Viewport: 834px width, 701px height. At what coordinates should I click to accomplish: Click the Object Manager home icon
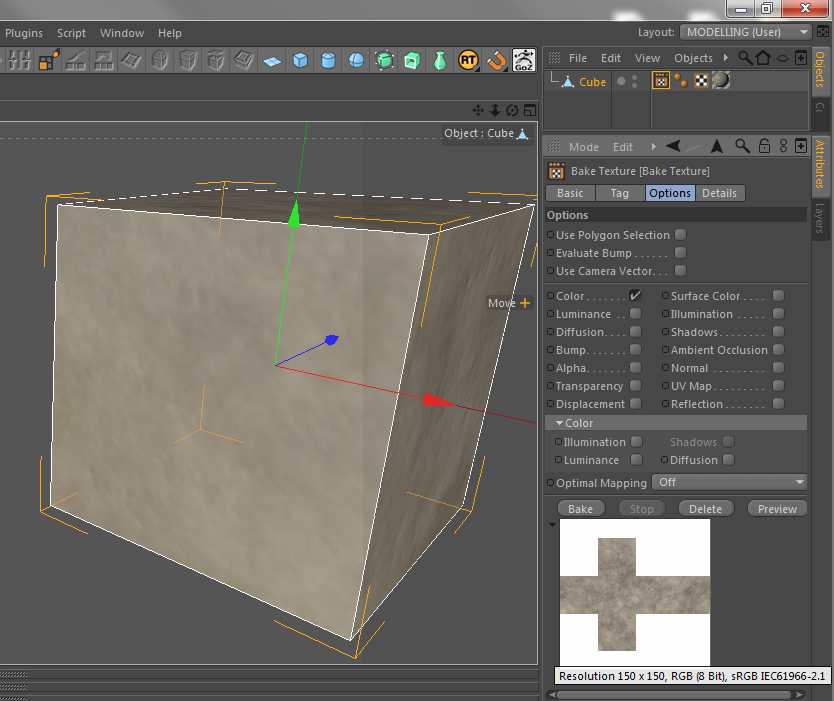[x=763, y=58]
